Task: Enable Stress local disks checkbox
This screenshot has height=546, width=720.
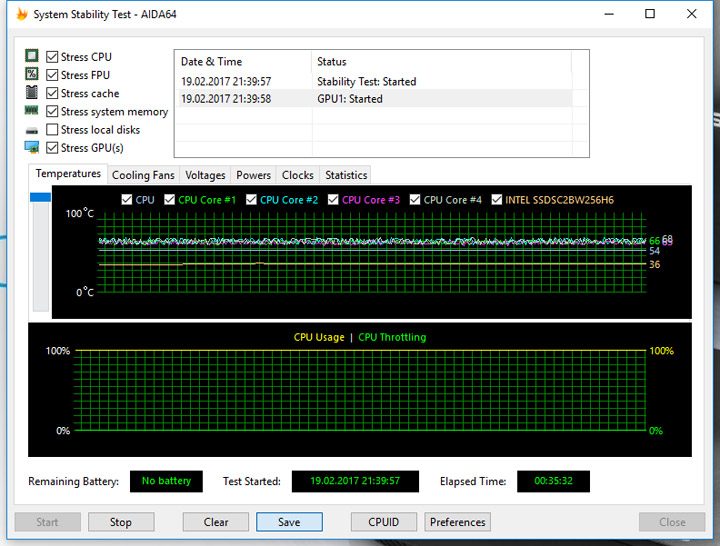Action: (x=52, y=129)
